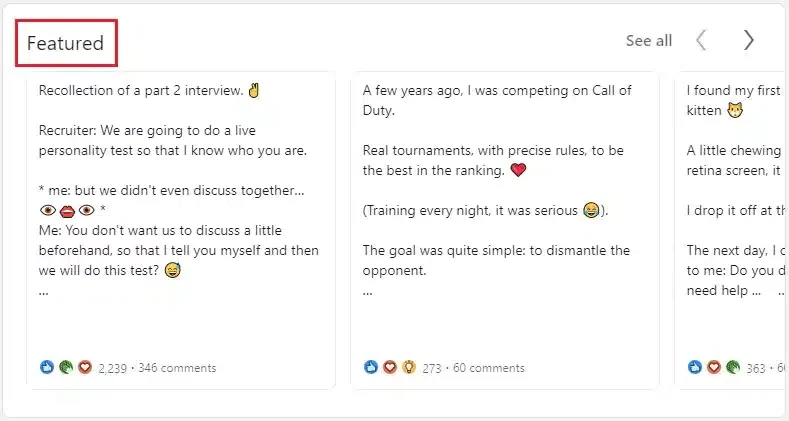Click the lightbulb insightful icon on Call of Duty post
Image resolution: width=789 pixels, height=421 pixels.
(x=409, y=367)
